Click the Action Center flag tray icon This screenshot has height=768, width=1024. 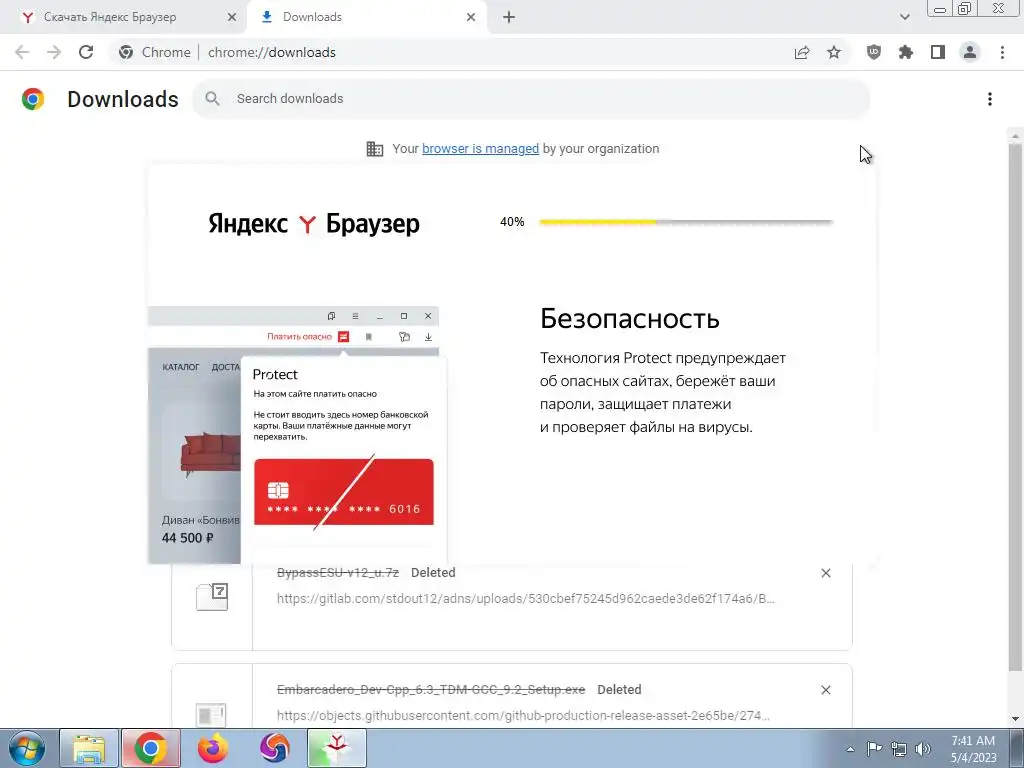pos(874,748)
